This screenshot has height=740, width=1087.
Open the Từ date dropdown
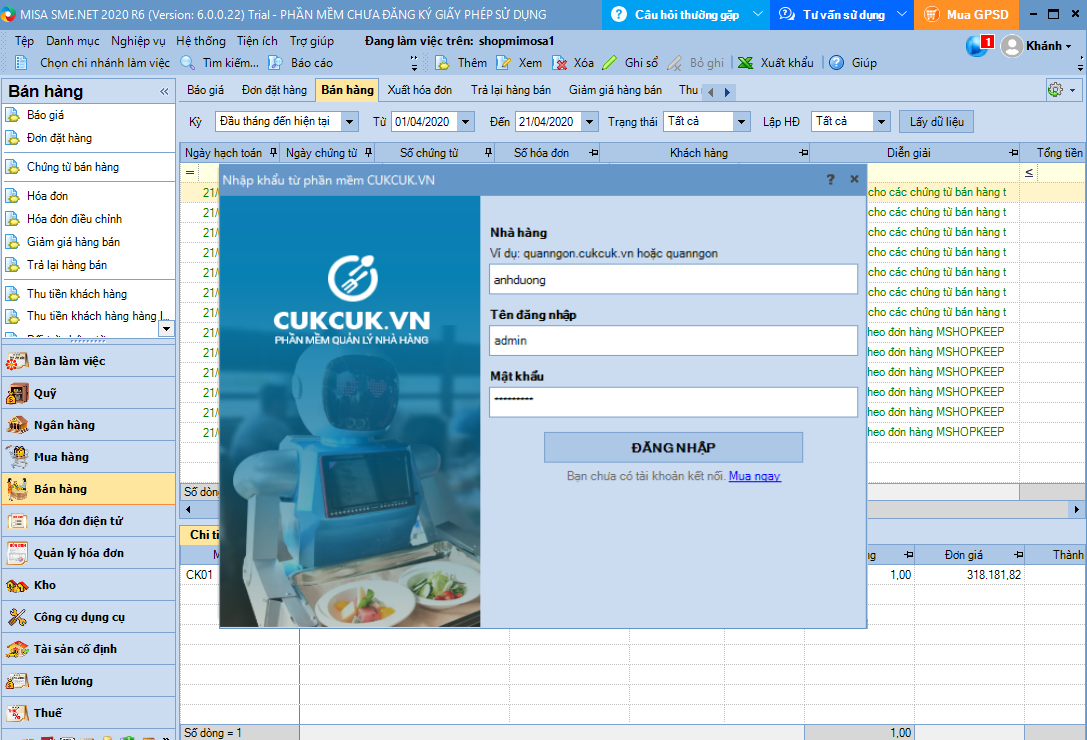tap(466, 122)
